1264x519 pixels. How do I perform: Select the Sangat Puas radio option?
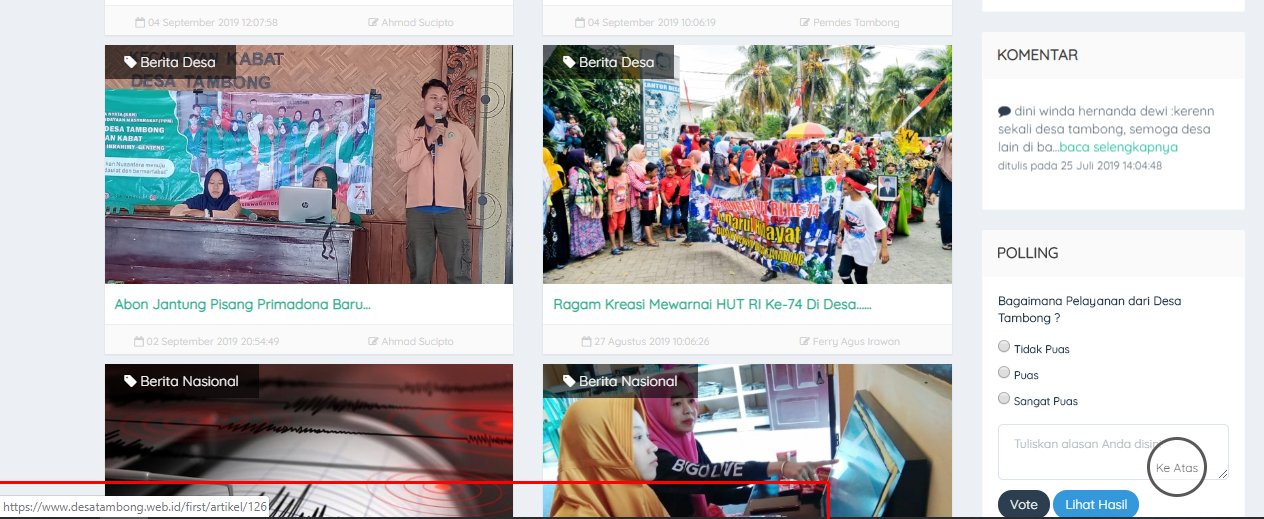coord(1004,399)
